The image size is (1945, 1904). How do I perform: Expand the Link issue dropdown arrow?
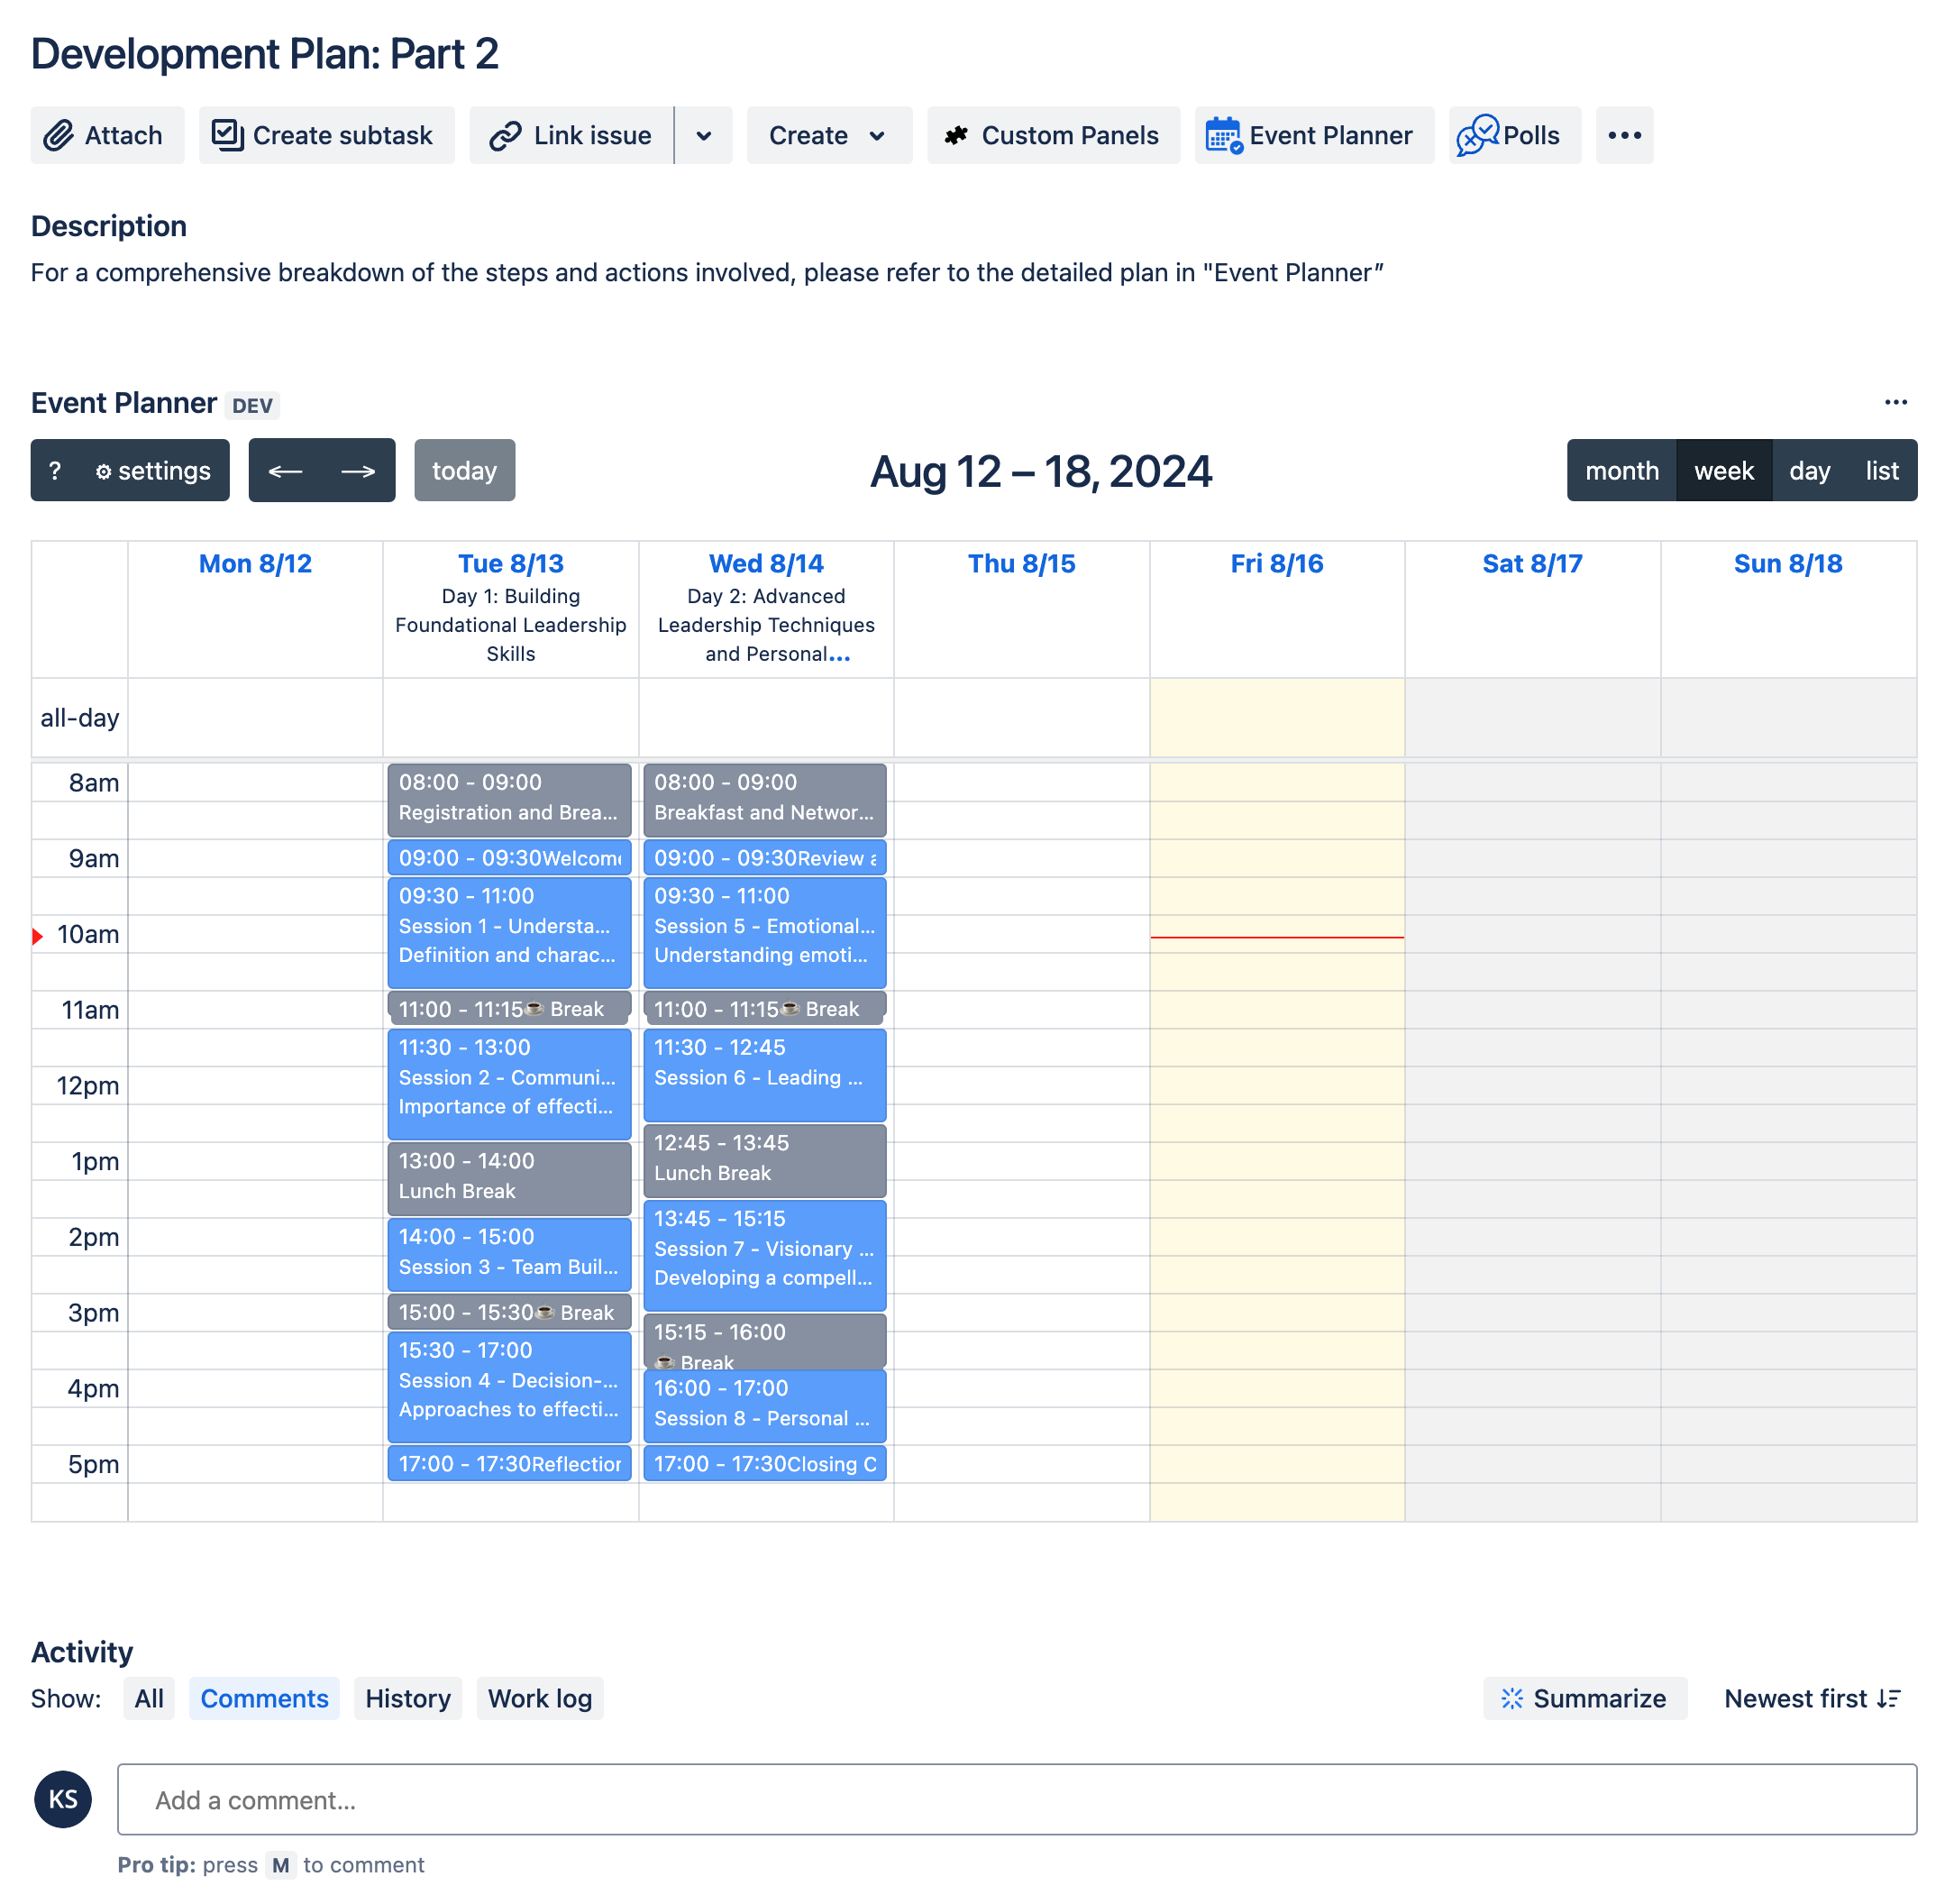point(704,135)
